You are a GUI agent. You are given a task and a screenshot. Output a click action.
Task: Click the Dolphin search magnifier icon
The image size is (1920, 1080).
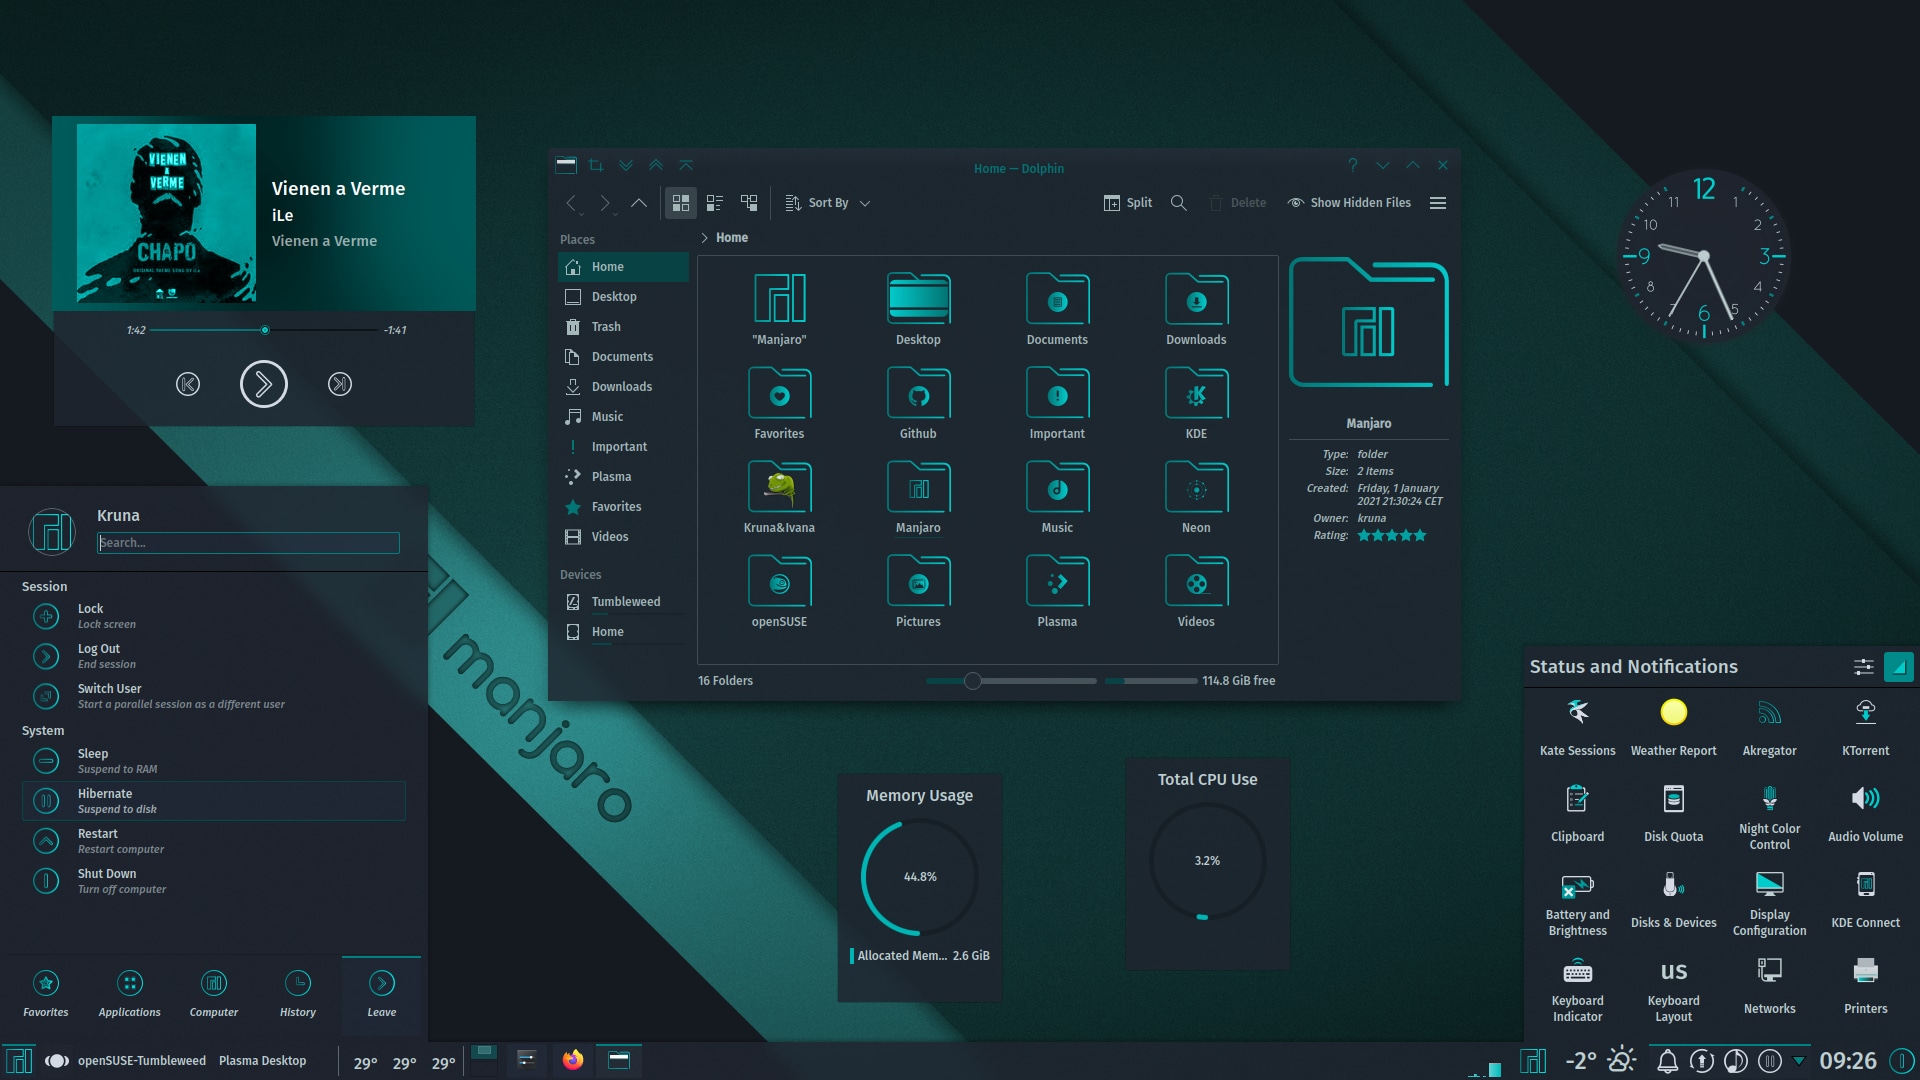tap(1179, 203)
